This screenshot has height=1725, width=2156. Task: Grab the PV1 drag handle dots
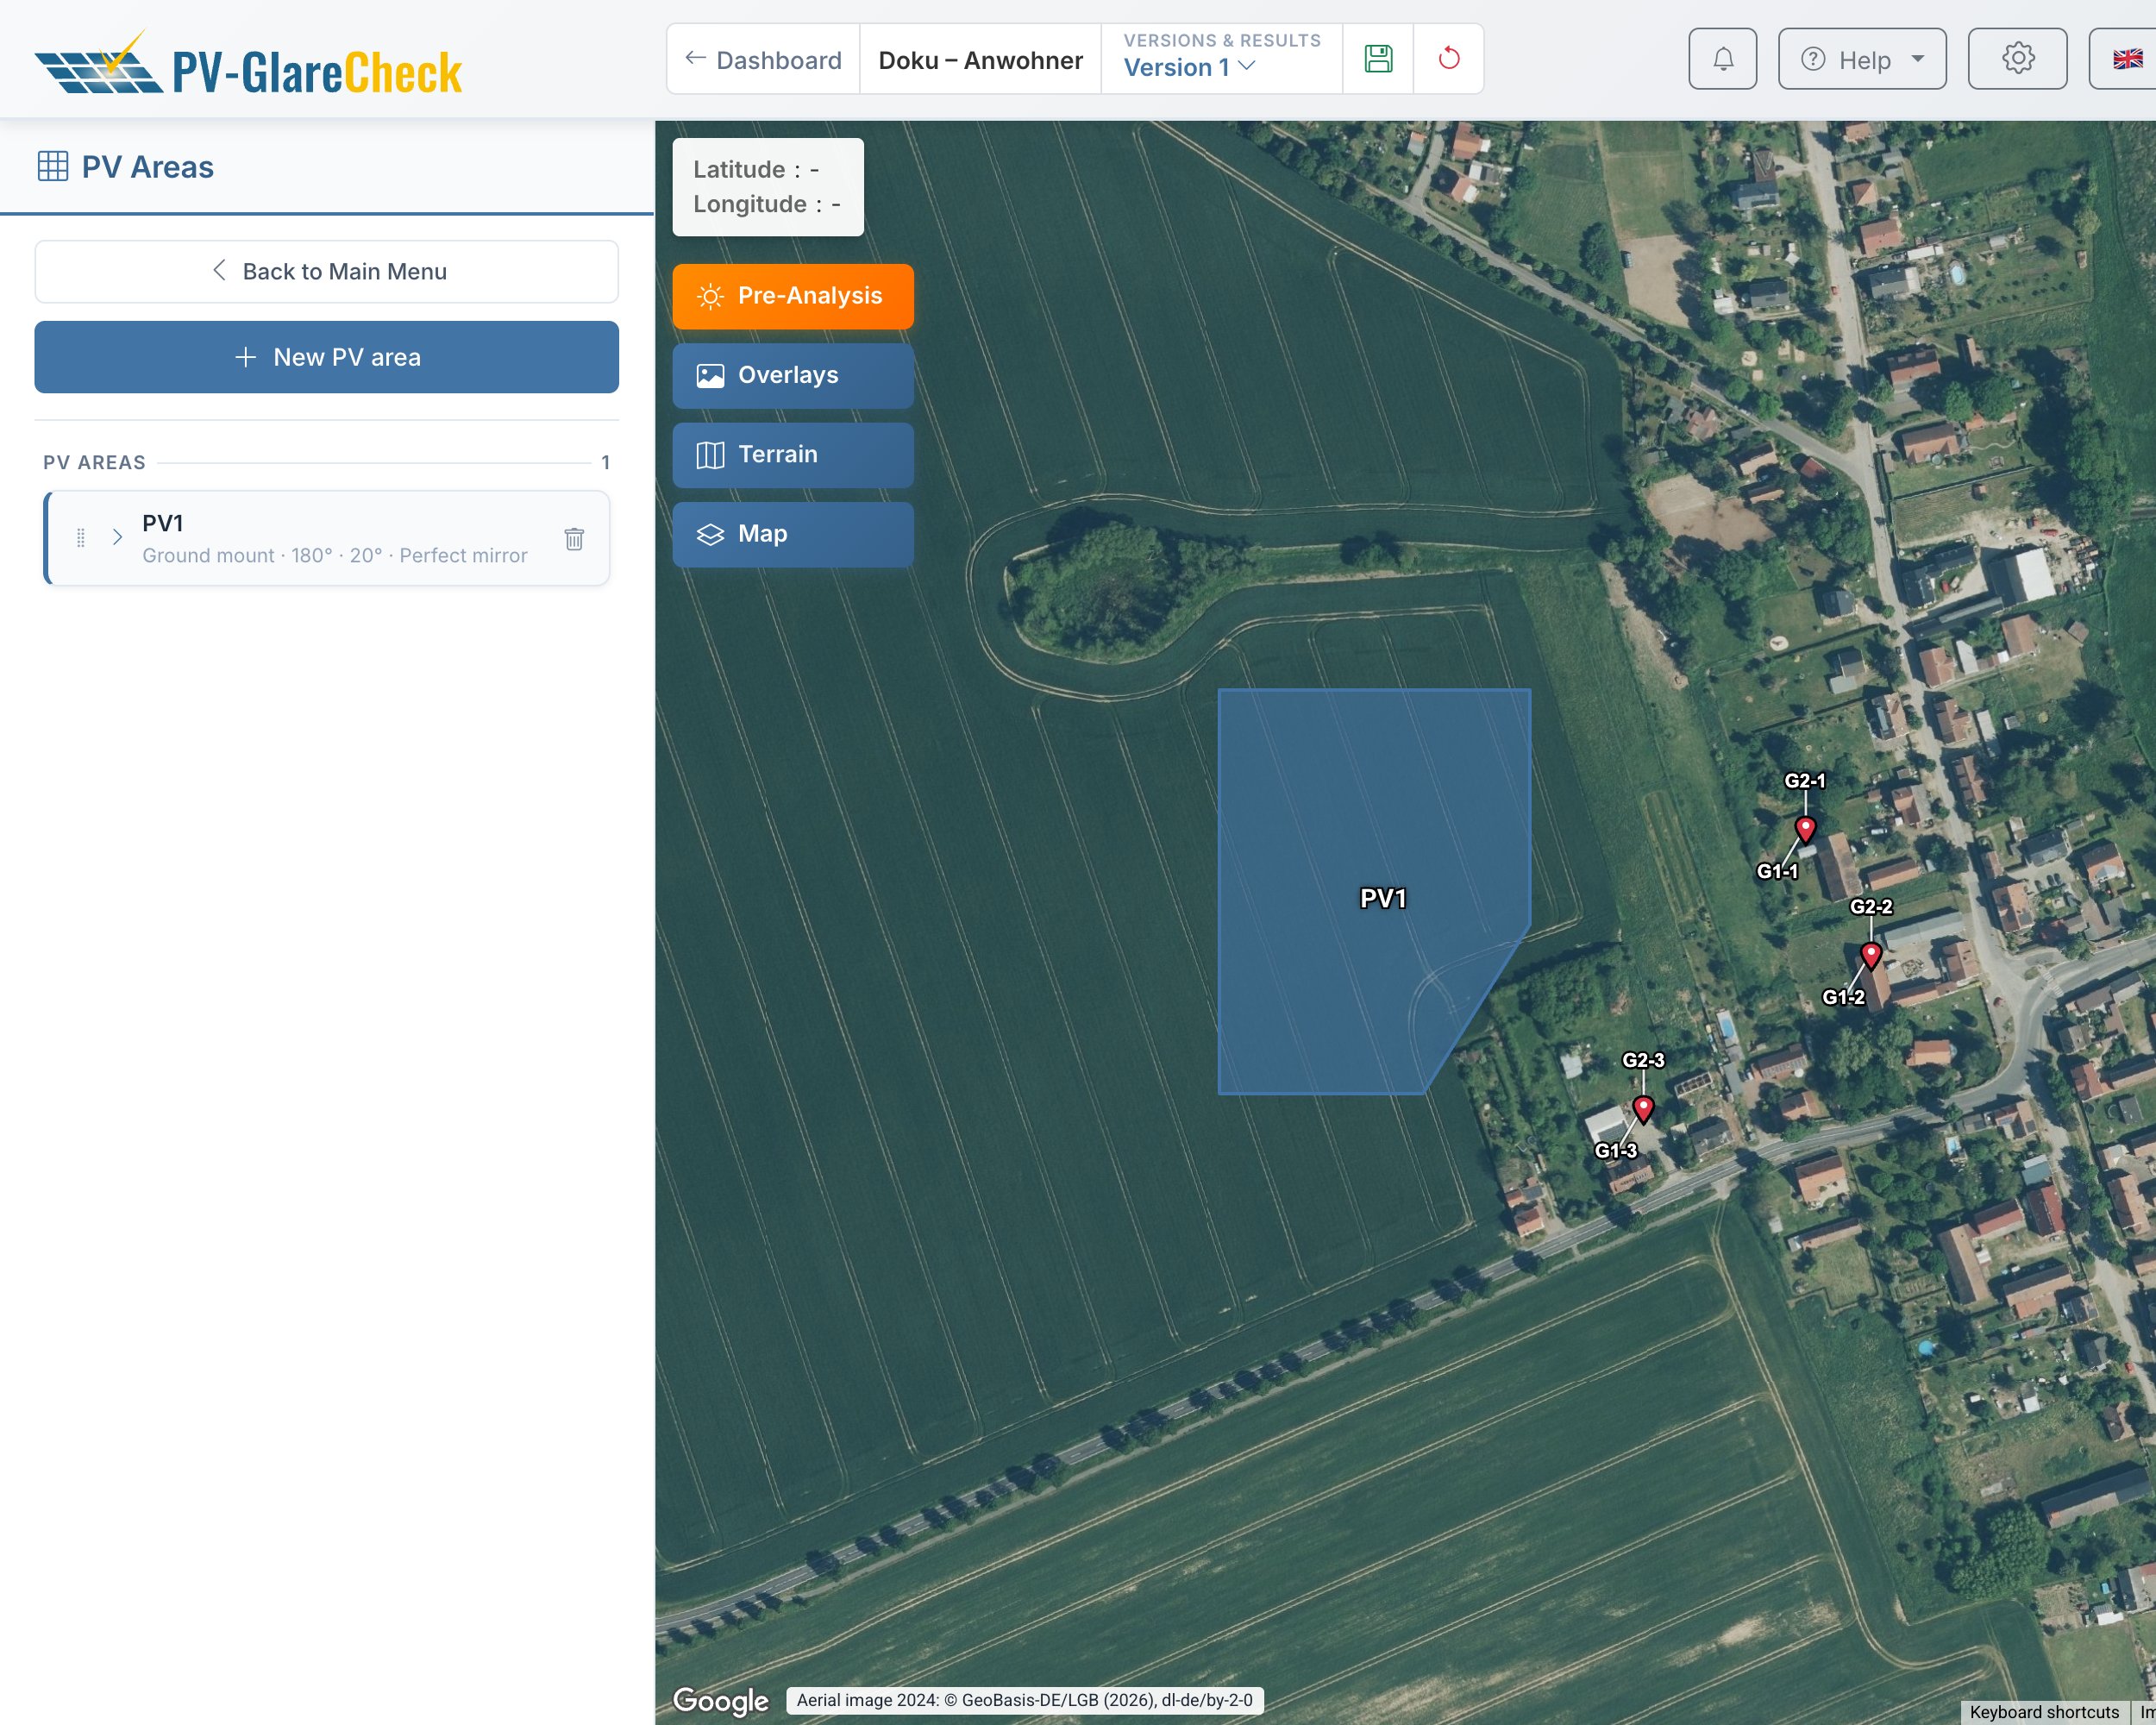click(x=81, y=538)
